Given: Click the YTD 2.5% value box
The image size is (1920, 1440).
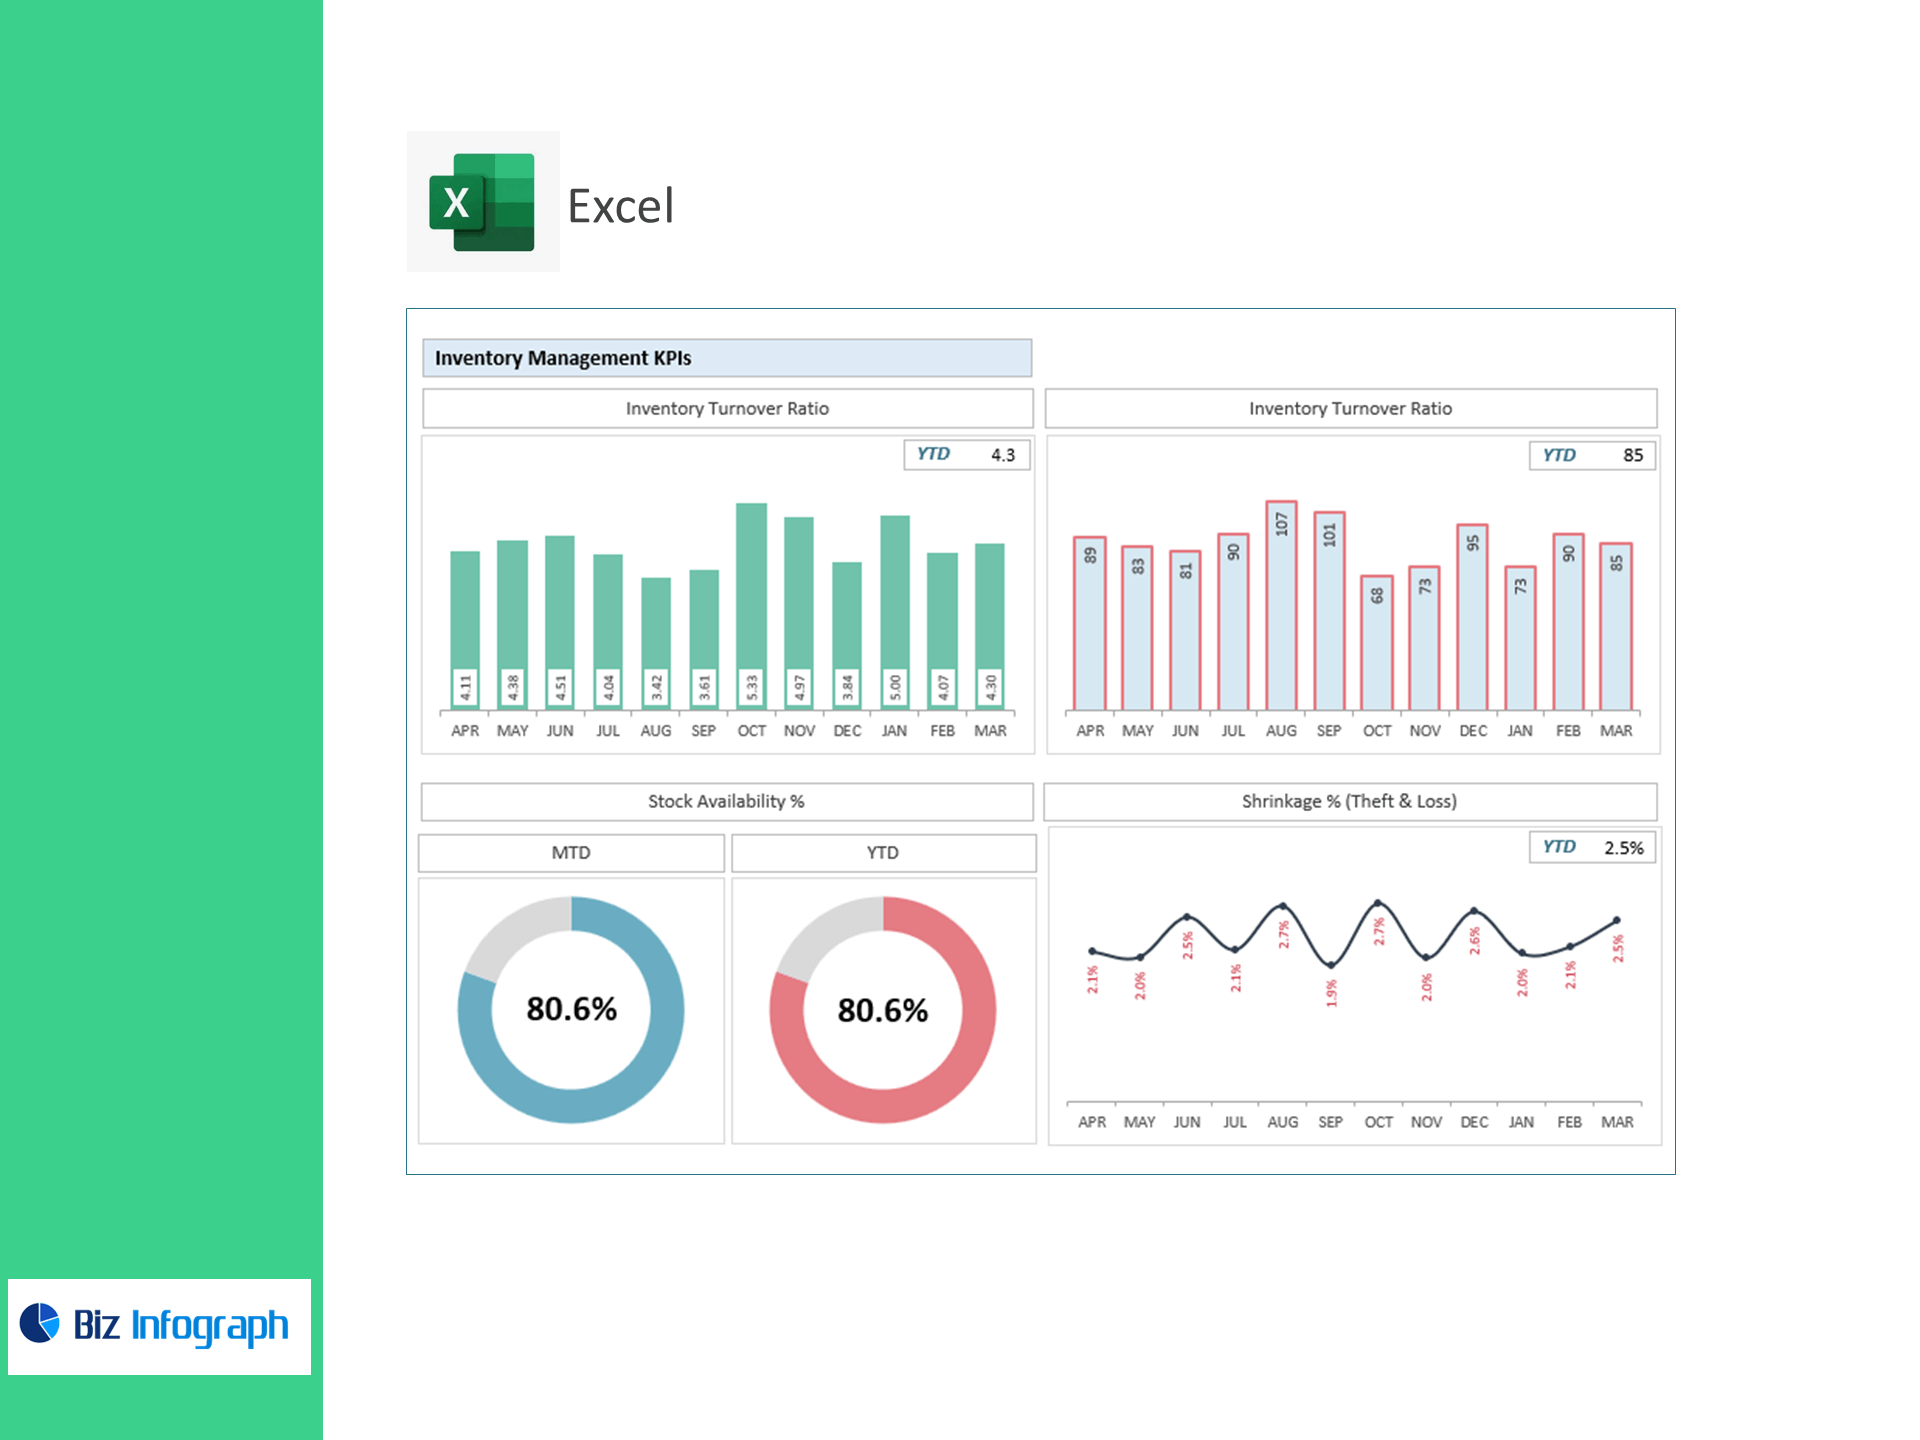Looking at the screenshot, I should pyautogui.click(x=1591, y=848).
